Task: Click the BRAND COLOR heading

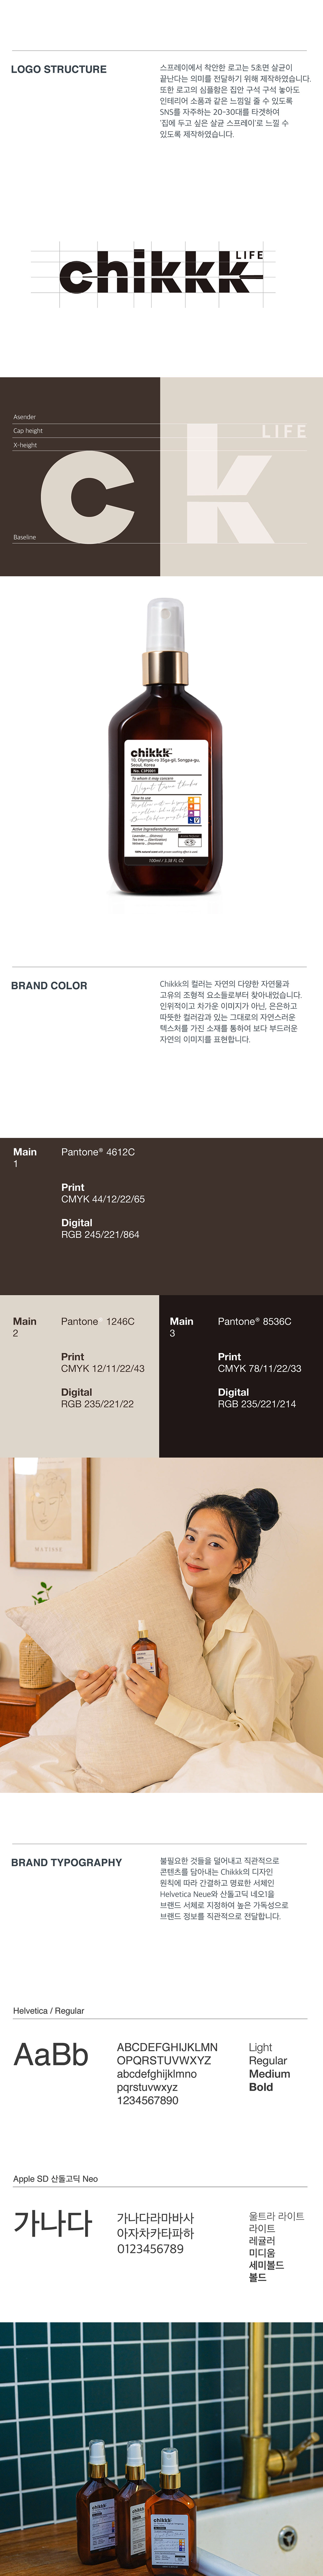Action: coord(49,985)
